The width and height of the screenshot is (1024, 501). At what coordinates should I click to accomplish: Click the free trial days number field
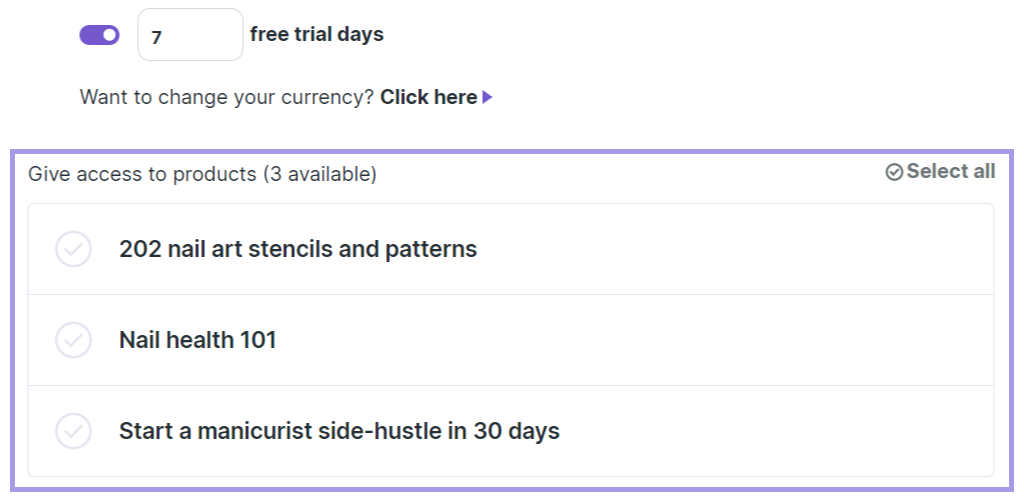click(x=190, y=35)
